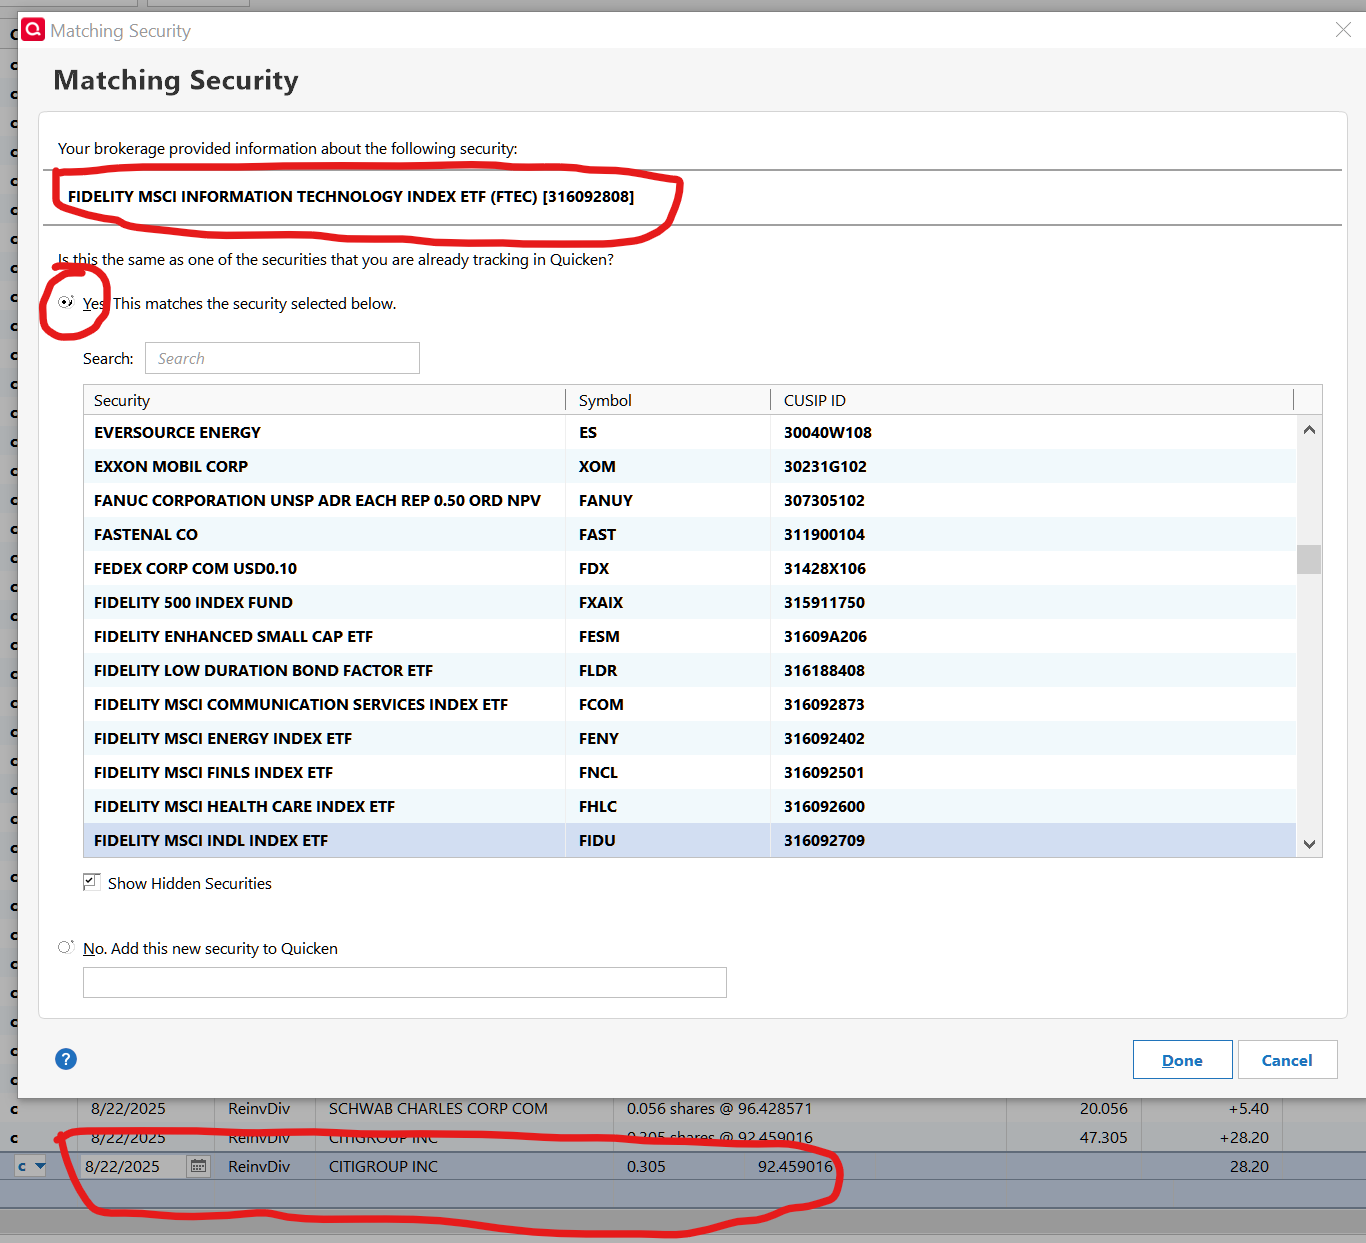Click symbol FCOM in list
Image resolution: width=1366 pixels, height=1243 pixels.
[601, 704]
